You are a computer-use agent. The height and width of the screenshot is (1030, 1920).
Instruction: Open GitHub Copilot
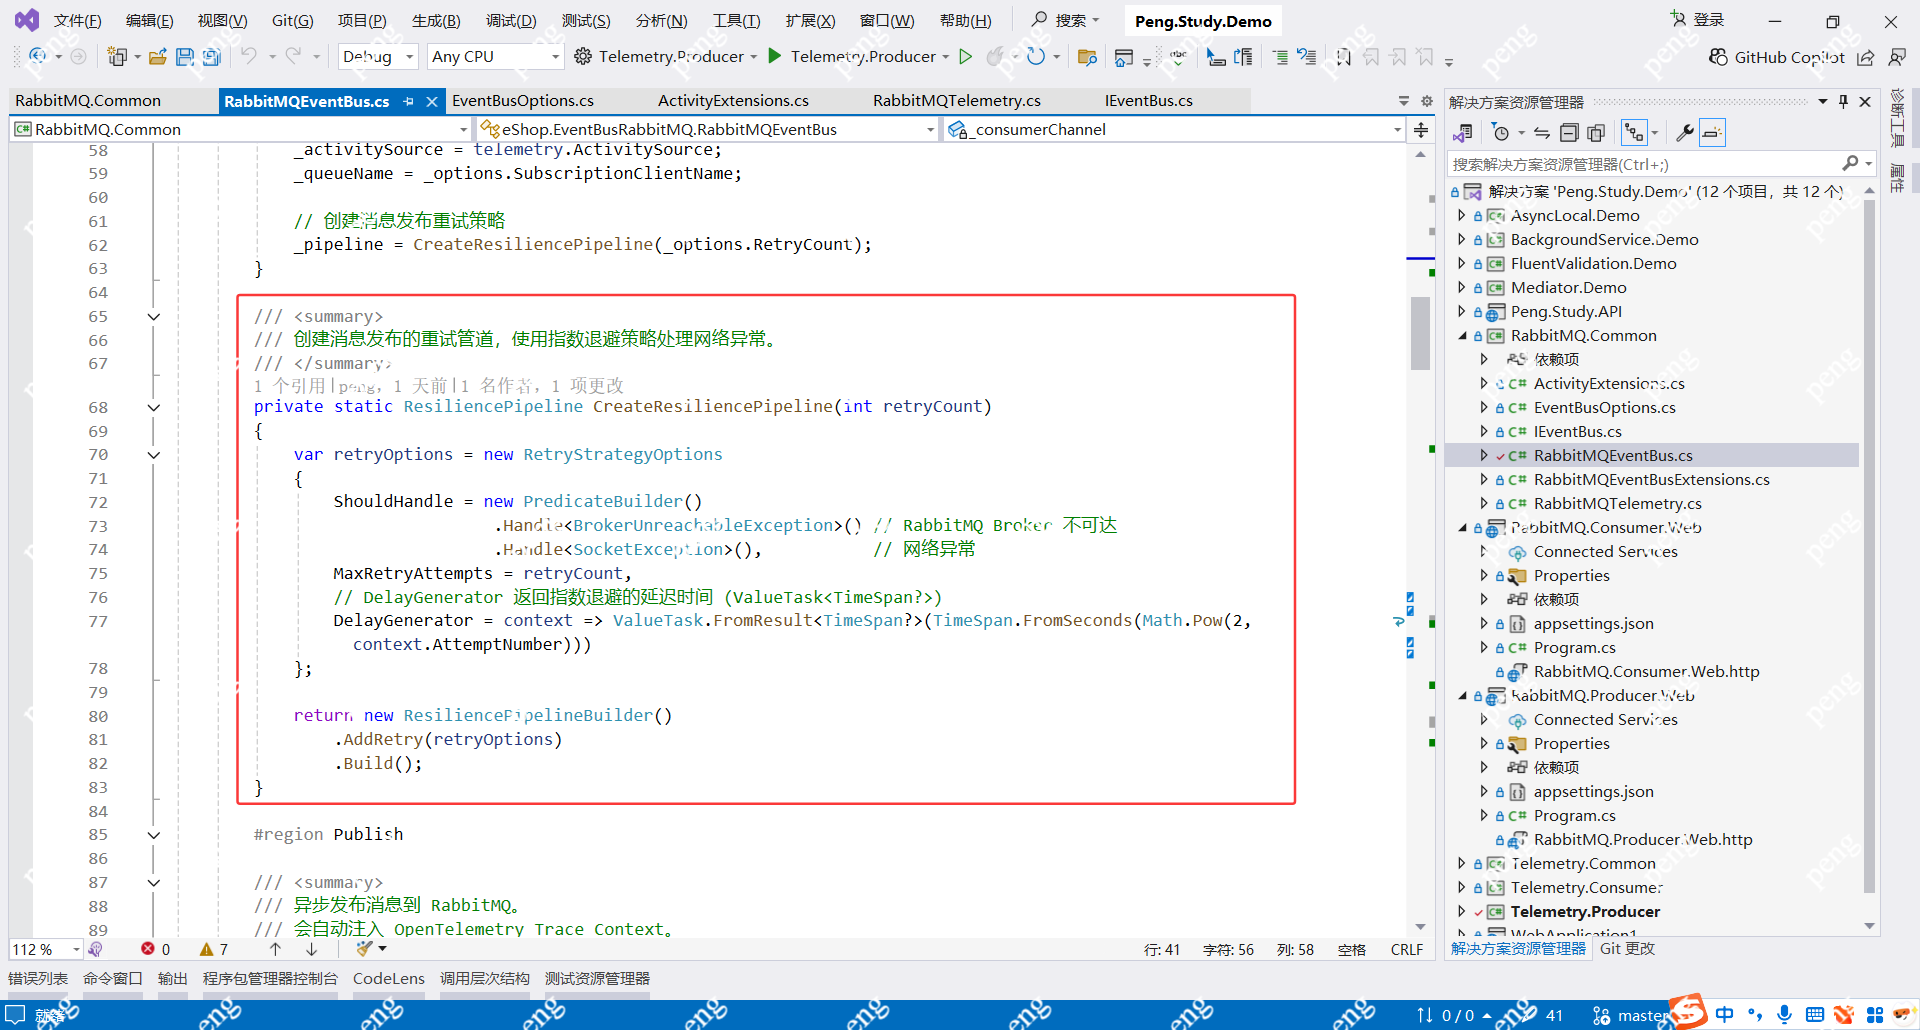[x=1776, y=57]
